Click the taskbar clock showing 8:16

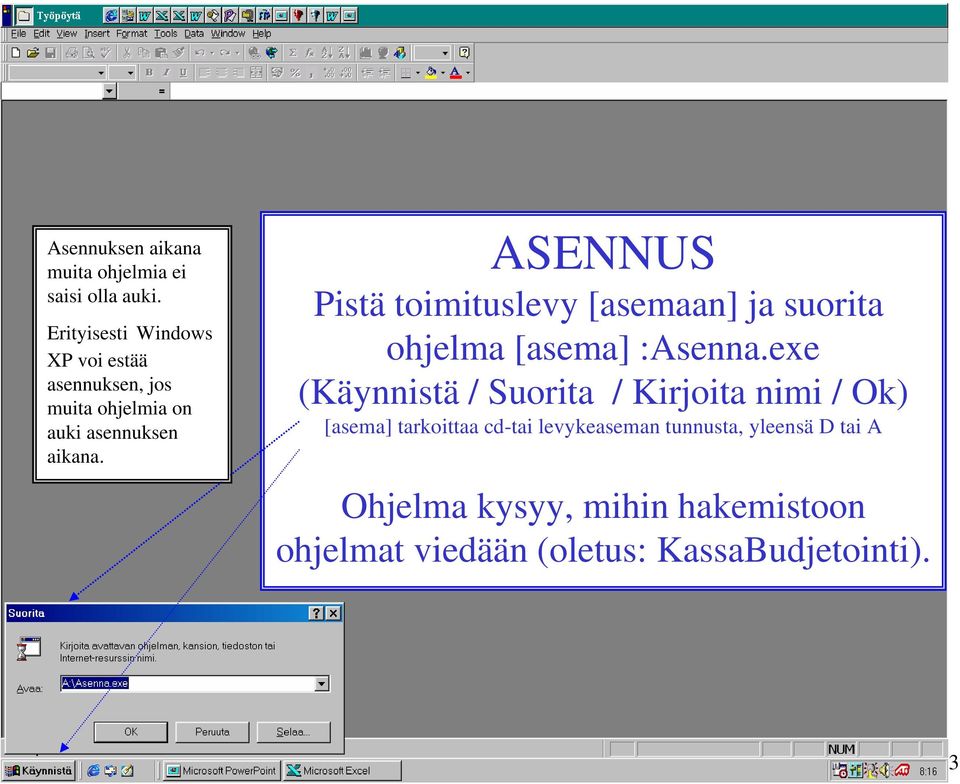tap(928, 771)
